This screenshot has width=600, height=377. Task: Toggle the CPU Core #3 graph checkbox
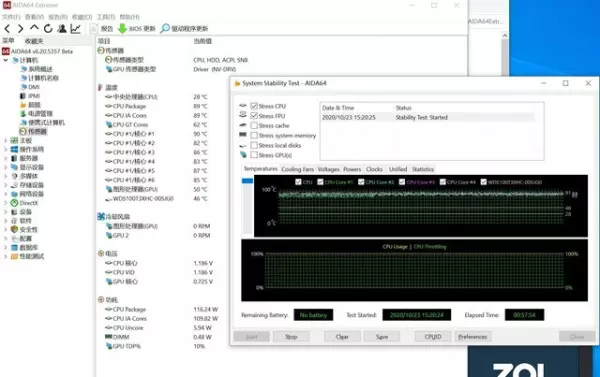[402, 182]
